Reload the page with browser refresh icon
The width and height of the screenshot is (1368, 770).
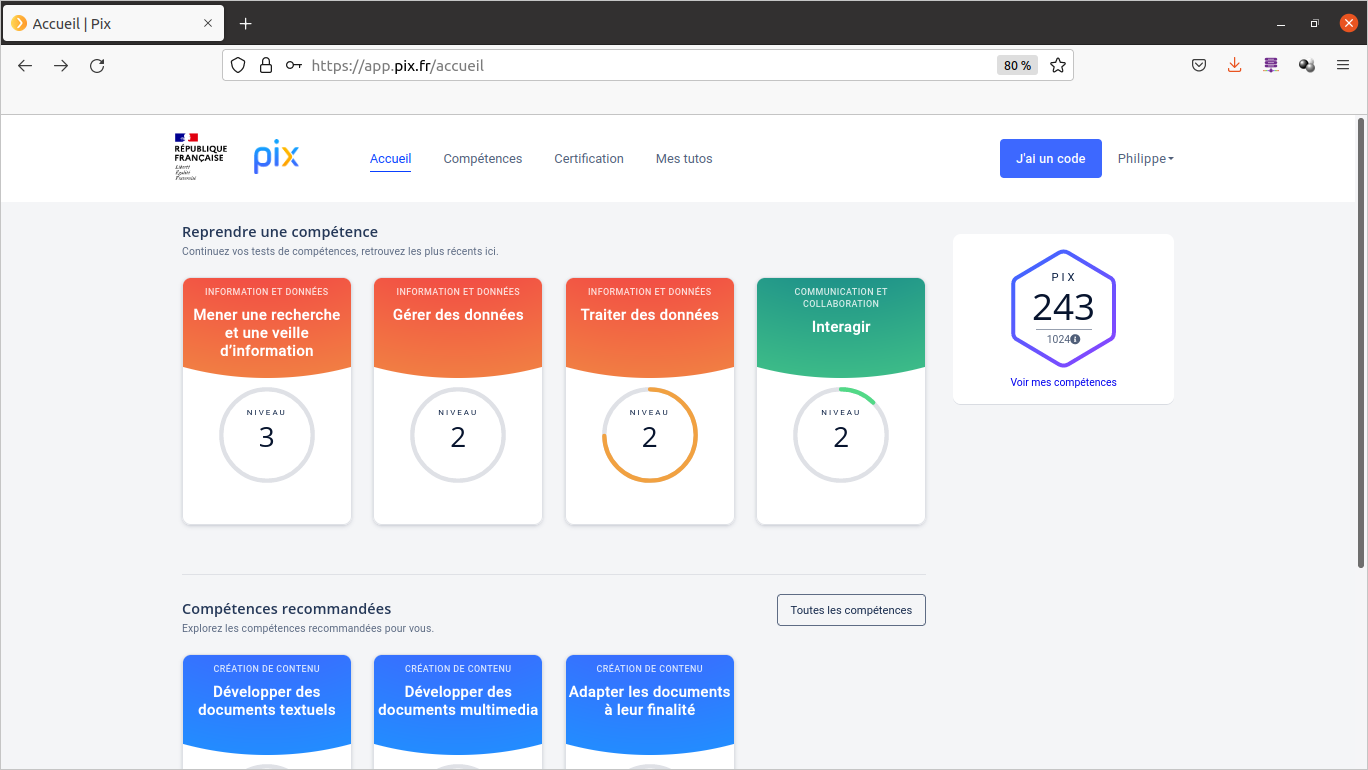[x=97, y=66]
